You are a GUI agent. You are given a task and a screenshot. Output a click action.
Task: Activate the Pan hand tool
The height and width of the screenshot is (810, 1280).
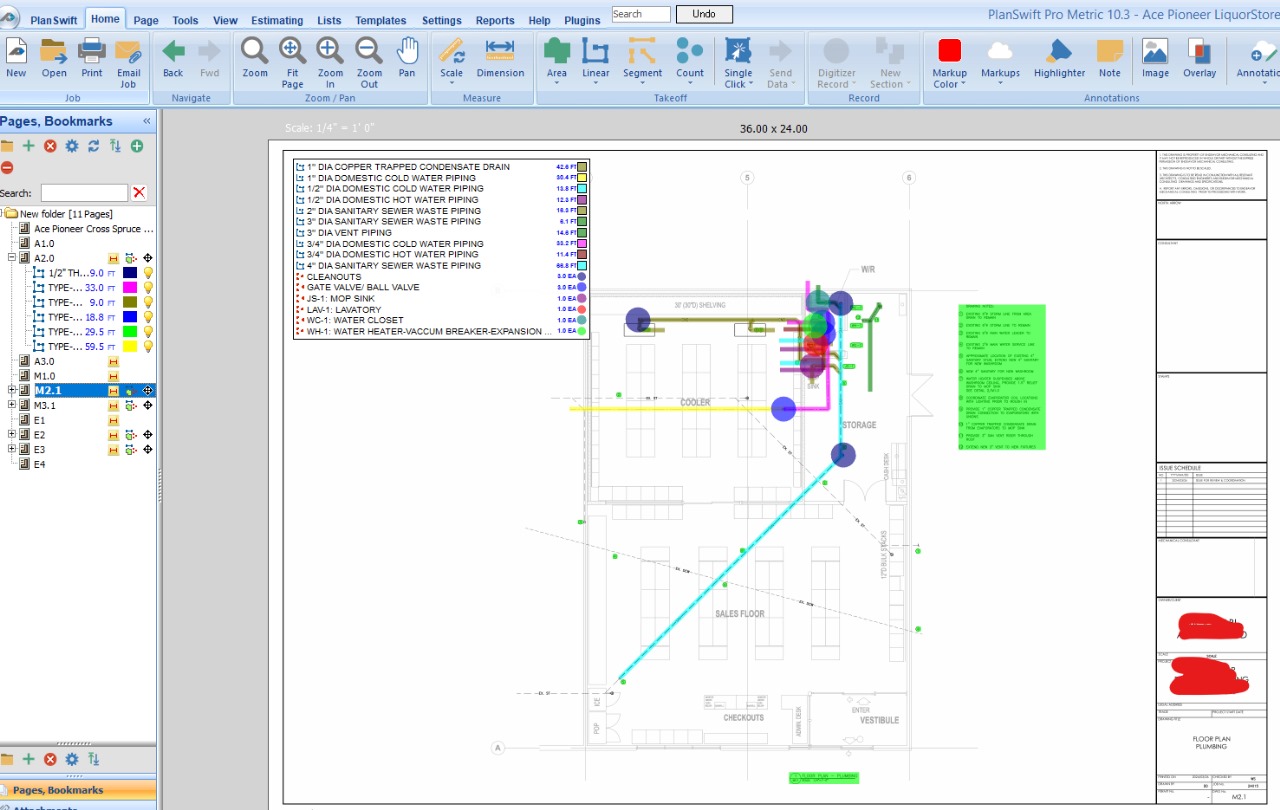pyautogui.click(x=407, y=58)
